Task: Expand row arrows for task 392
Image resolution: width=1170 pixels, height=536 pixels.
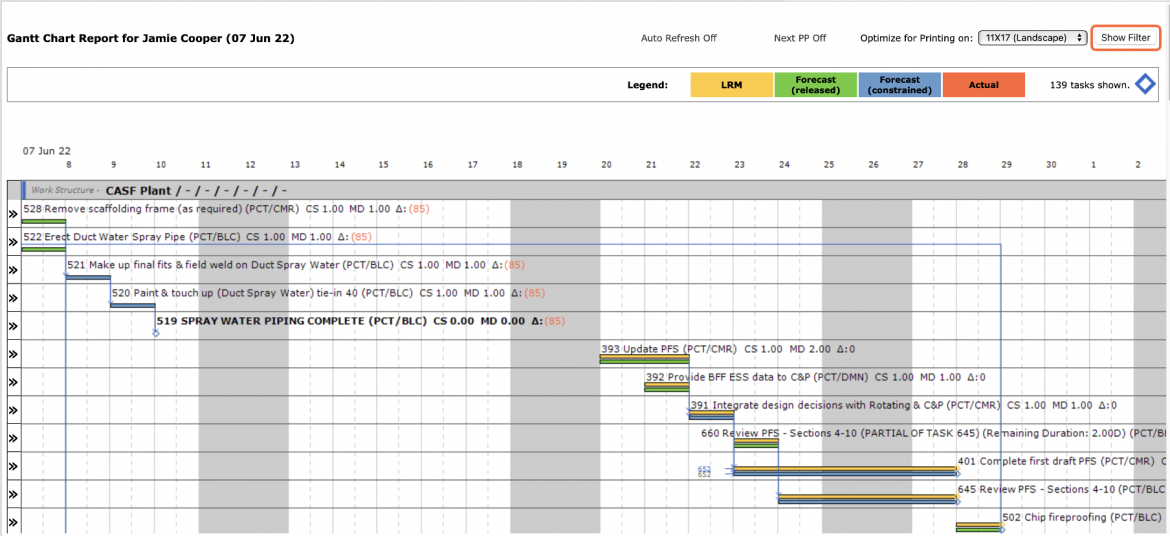Action: (x=13, y=382)
